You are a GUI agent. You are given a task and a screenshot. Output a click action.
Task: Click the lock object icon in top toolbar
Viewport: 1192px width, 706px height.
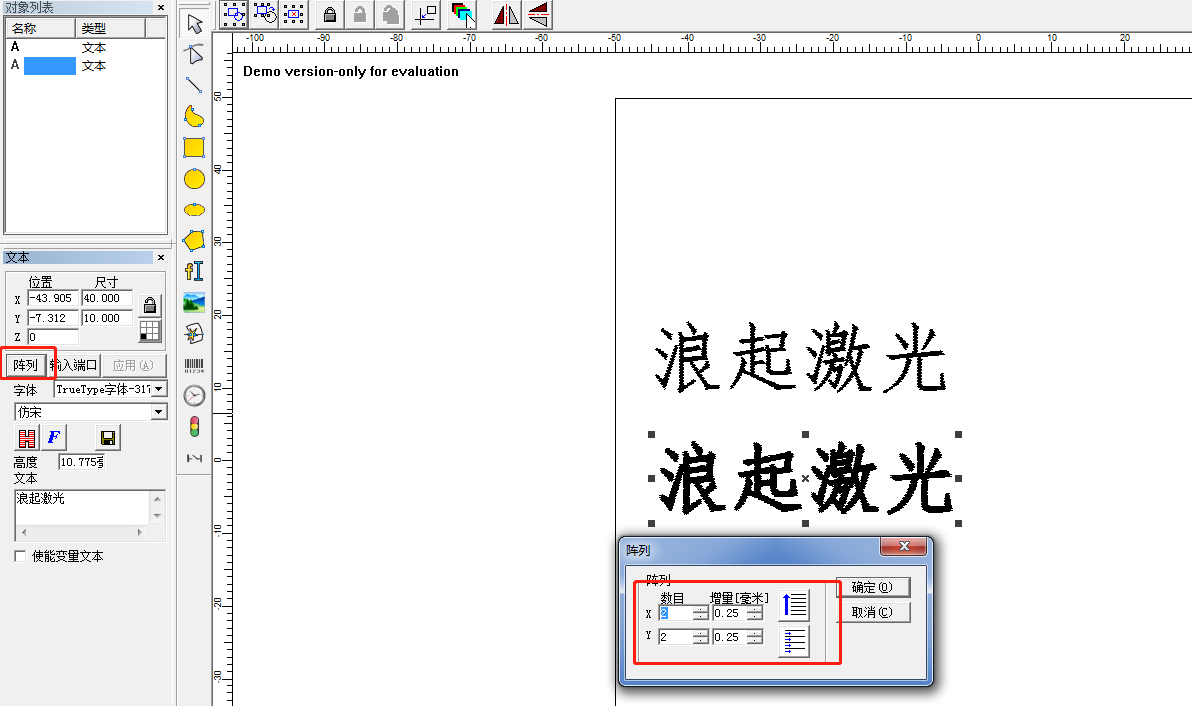click(x=329, y=14)
